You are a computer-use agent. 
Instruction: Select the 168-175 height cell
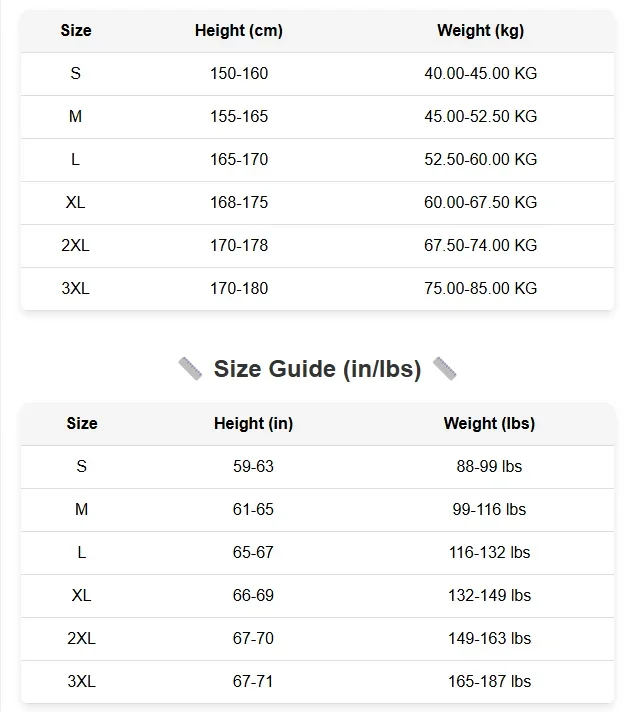pos(239,203)
